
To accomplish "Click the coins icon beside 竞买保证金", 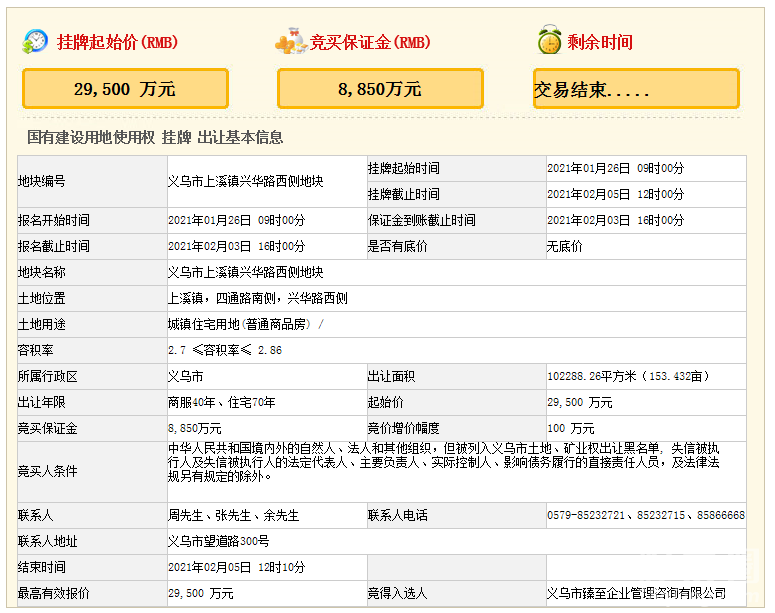I will [x=291, y=42].
